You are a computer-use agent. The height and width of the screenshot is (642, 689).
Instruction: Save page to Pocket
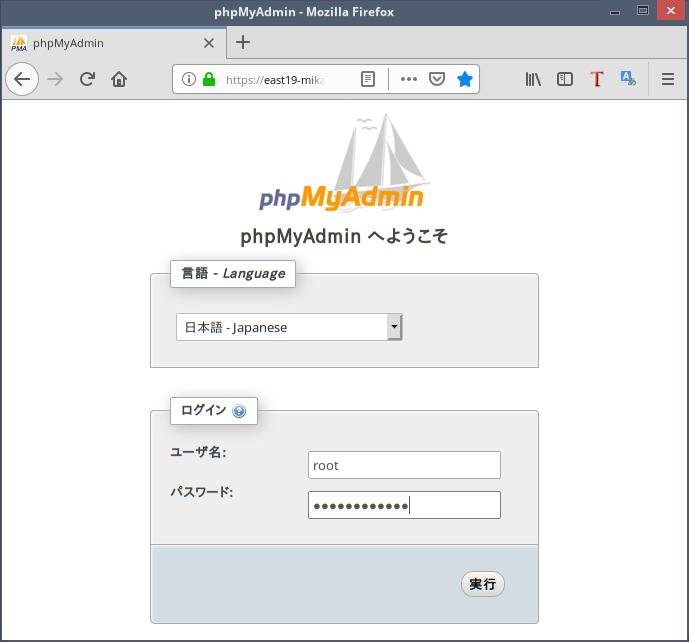pos(437,79)
